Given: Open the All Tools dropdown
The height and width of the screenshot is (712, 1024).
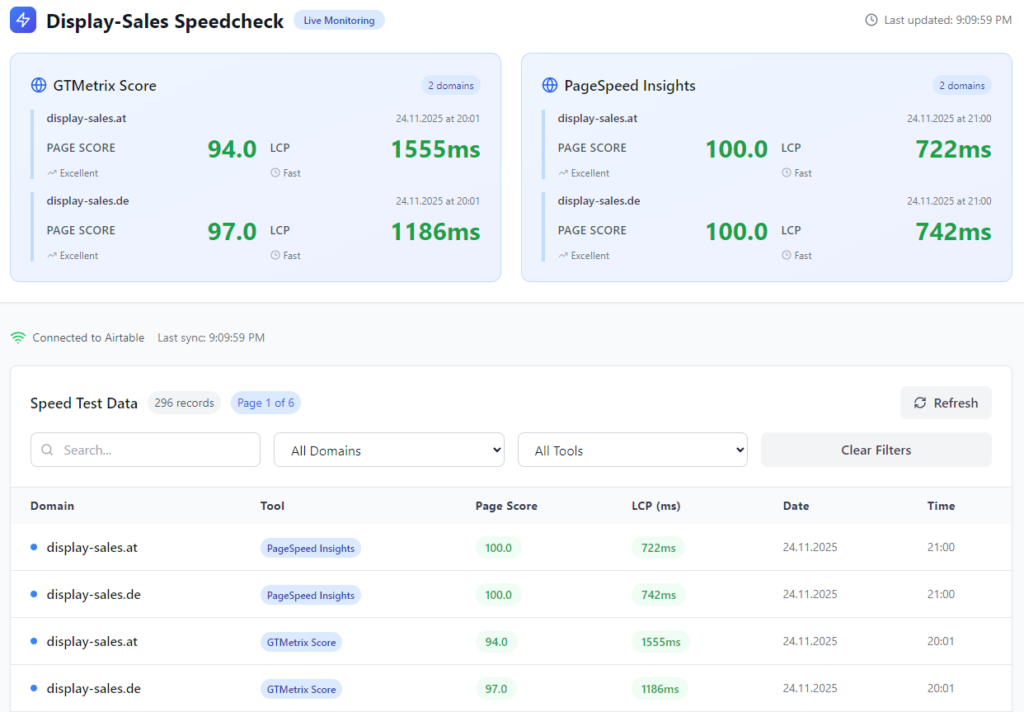Looking at the screenshot, I should 632,450.
